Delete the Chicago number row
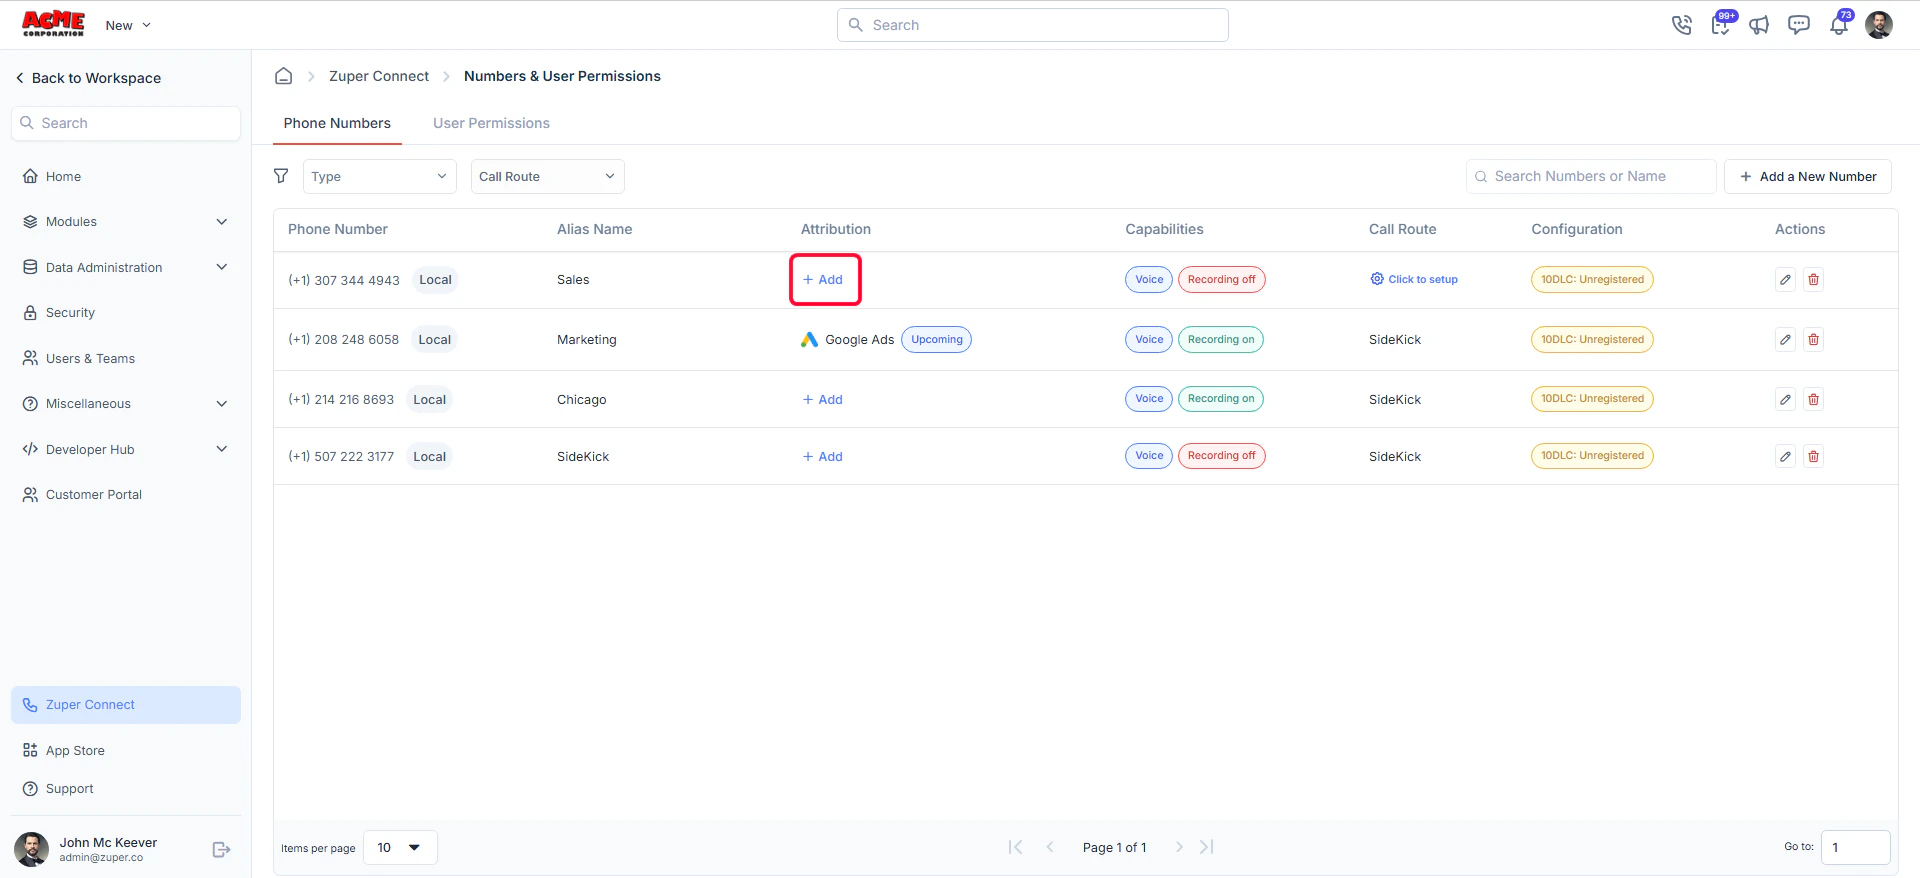Viewport: 1920px width, 878px height. tap(1813, 400)
